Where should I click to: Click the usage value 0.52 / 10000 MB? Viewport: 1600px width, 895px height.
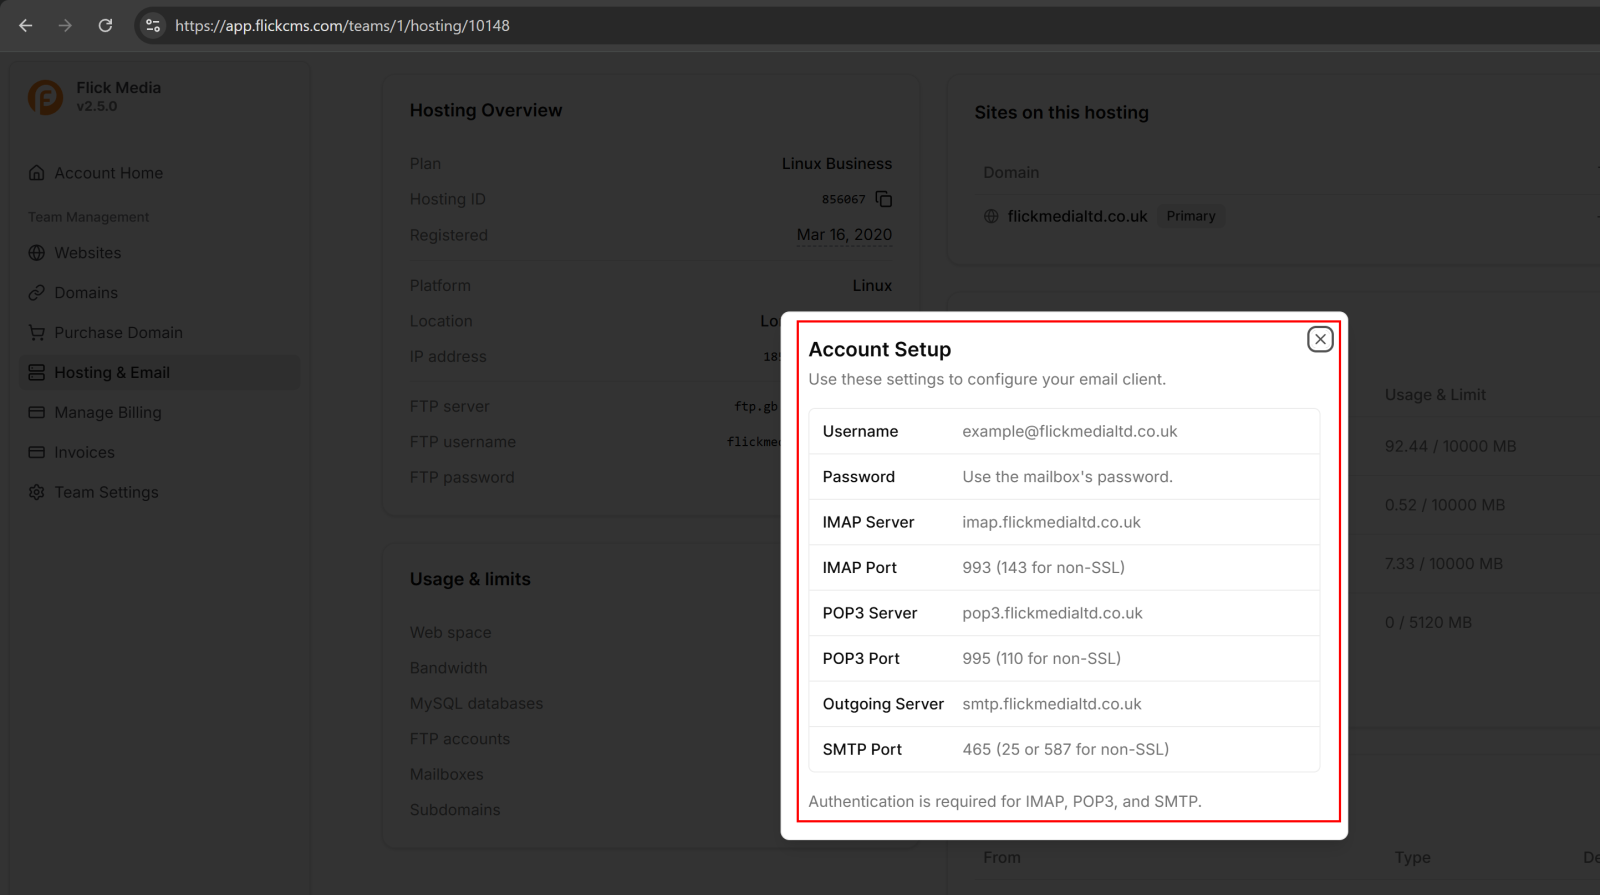click(x=1444, y=505)
